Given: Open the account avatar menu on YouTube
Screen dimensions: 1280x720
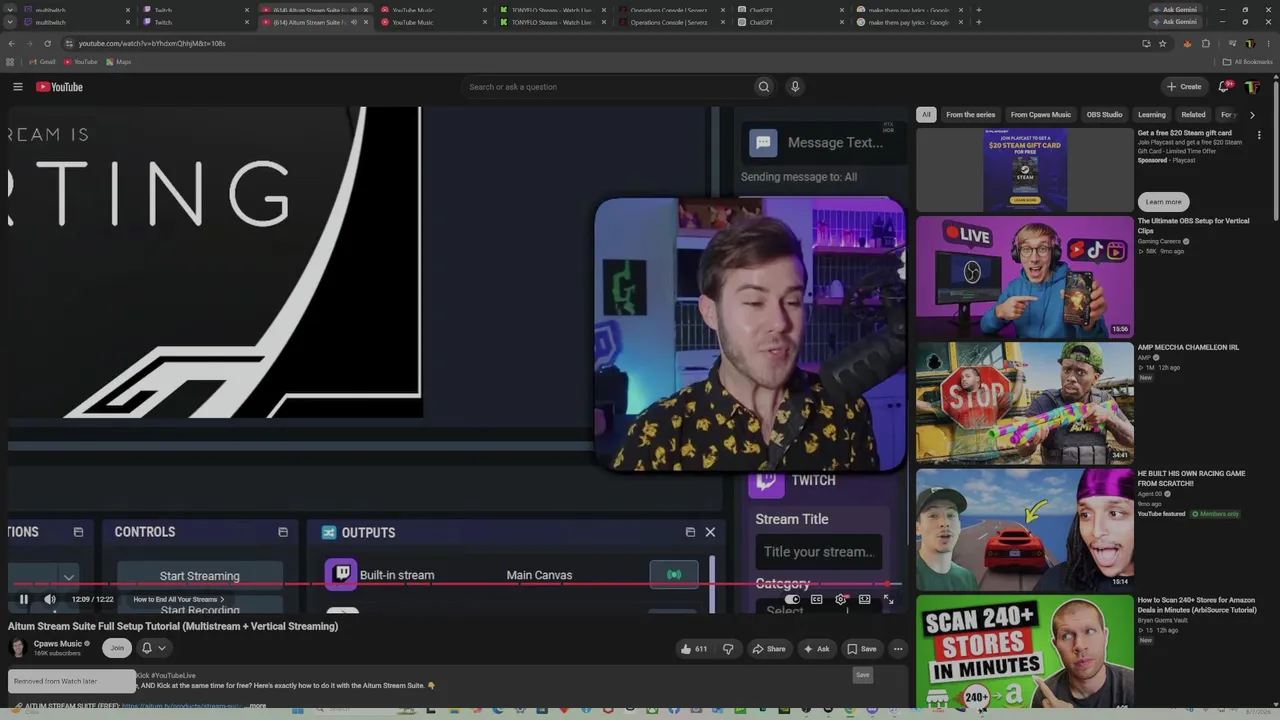Looking at the screenshot, I should 1252,87.
